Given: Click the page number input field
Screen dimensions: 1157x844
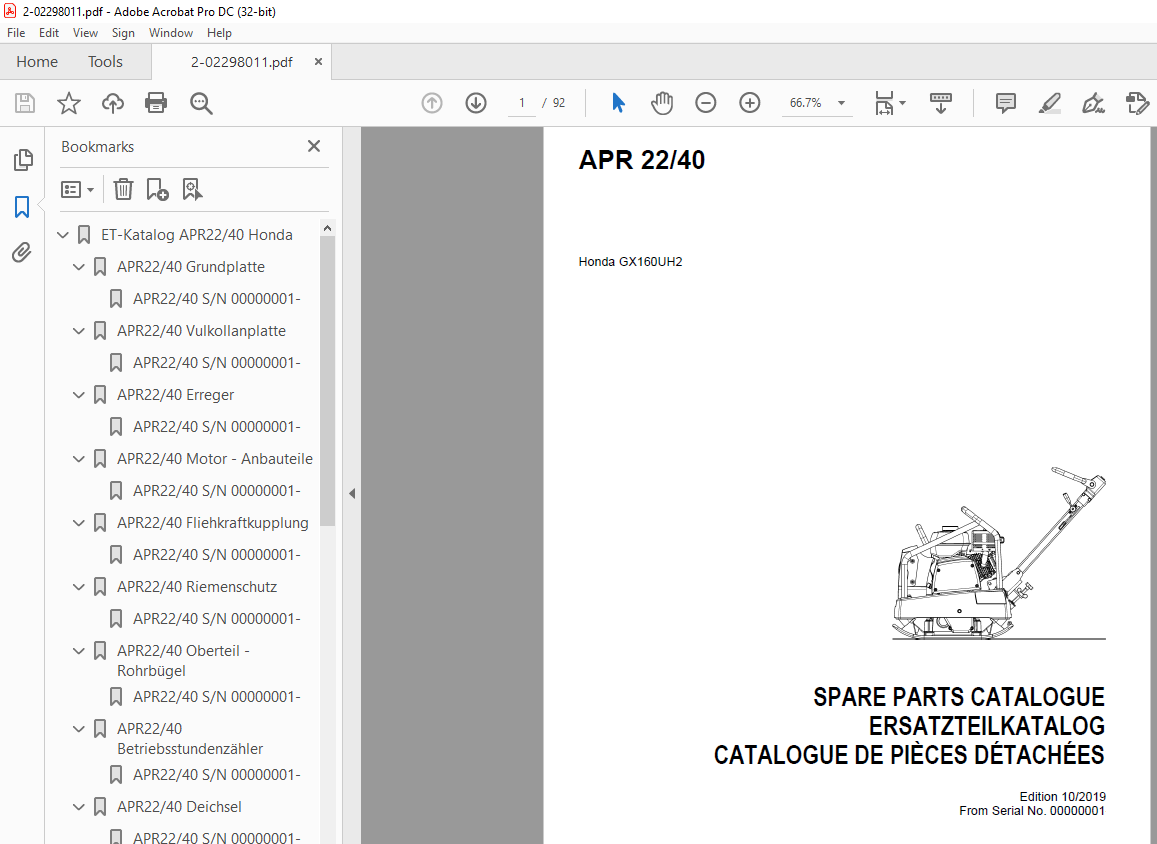Looking at the screenshot, I should click(522, 103).
